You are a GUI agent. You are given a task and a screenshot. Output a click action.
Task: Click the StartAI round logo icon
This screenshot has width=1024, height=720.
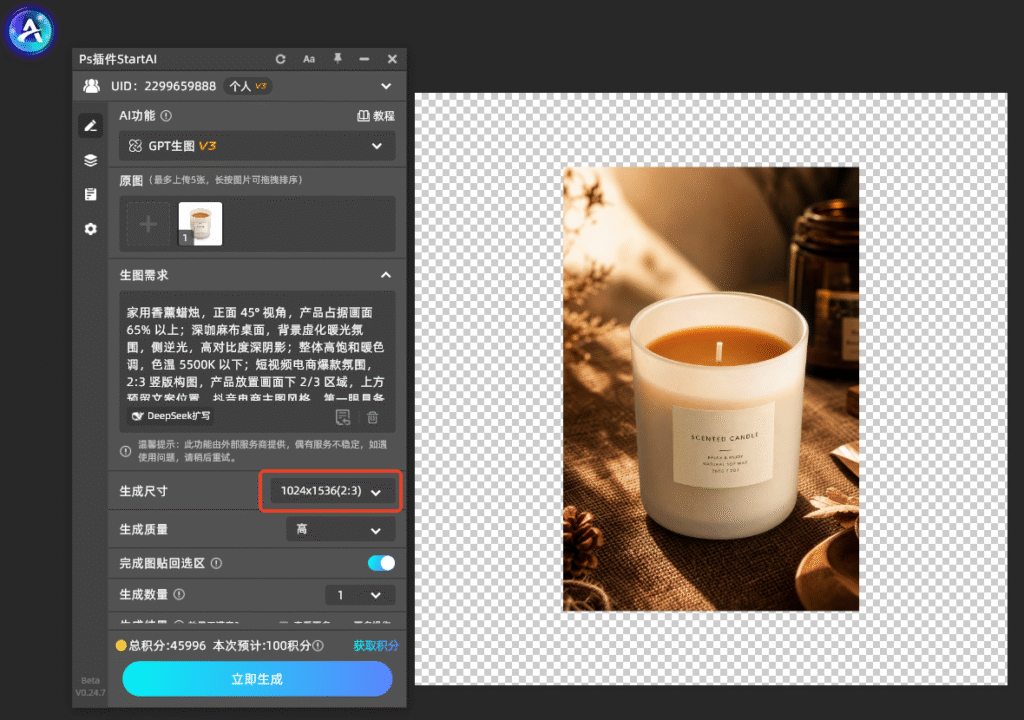pyautogui.click(x=29, y=30)
